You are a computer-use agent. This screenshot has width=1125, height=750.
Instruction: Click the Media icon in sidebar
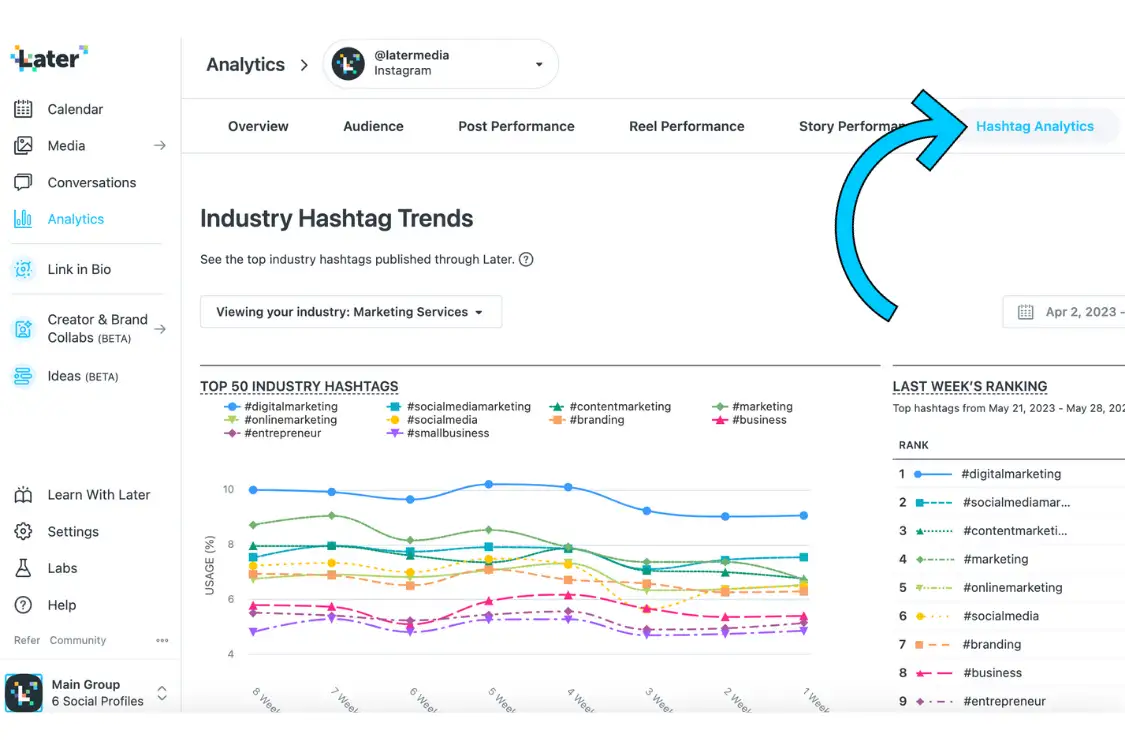coord(23,146)
